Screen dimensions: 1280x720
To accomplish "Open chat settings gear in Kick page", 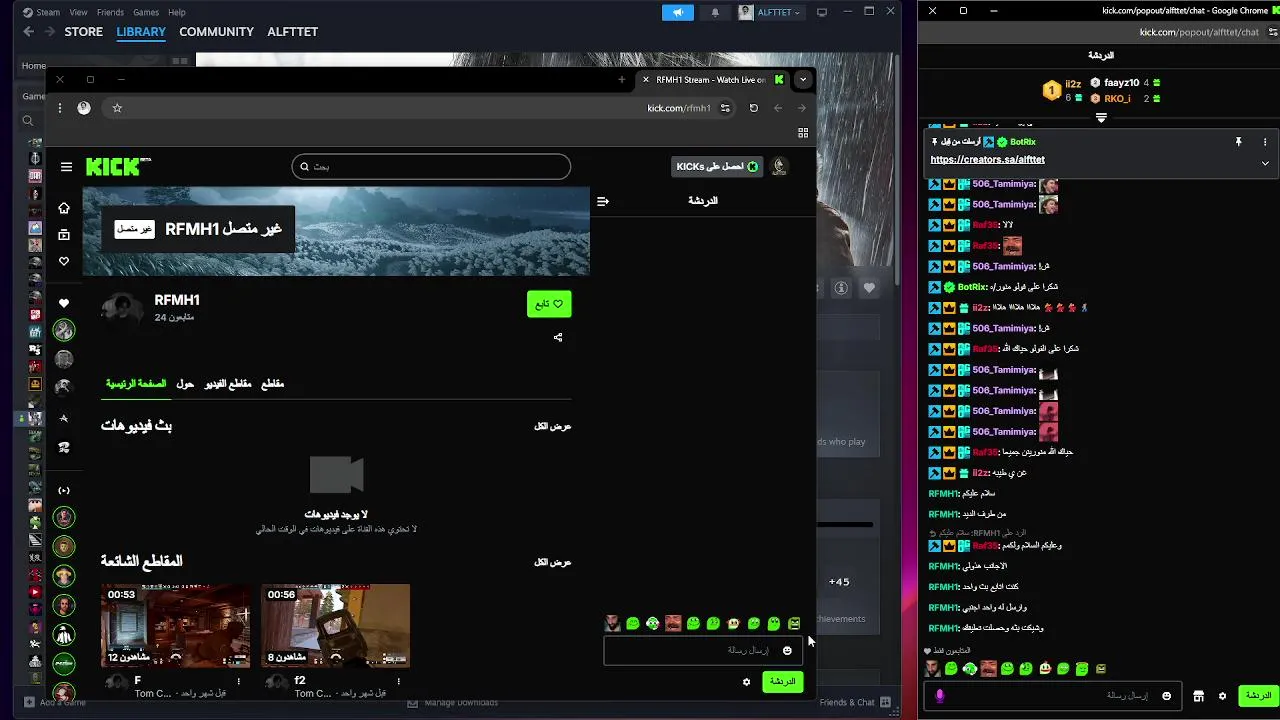I will tap(746, 682).
